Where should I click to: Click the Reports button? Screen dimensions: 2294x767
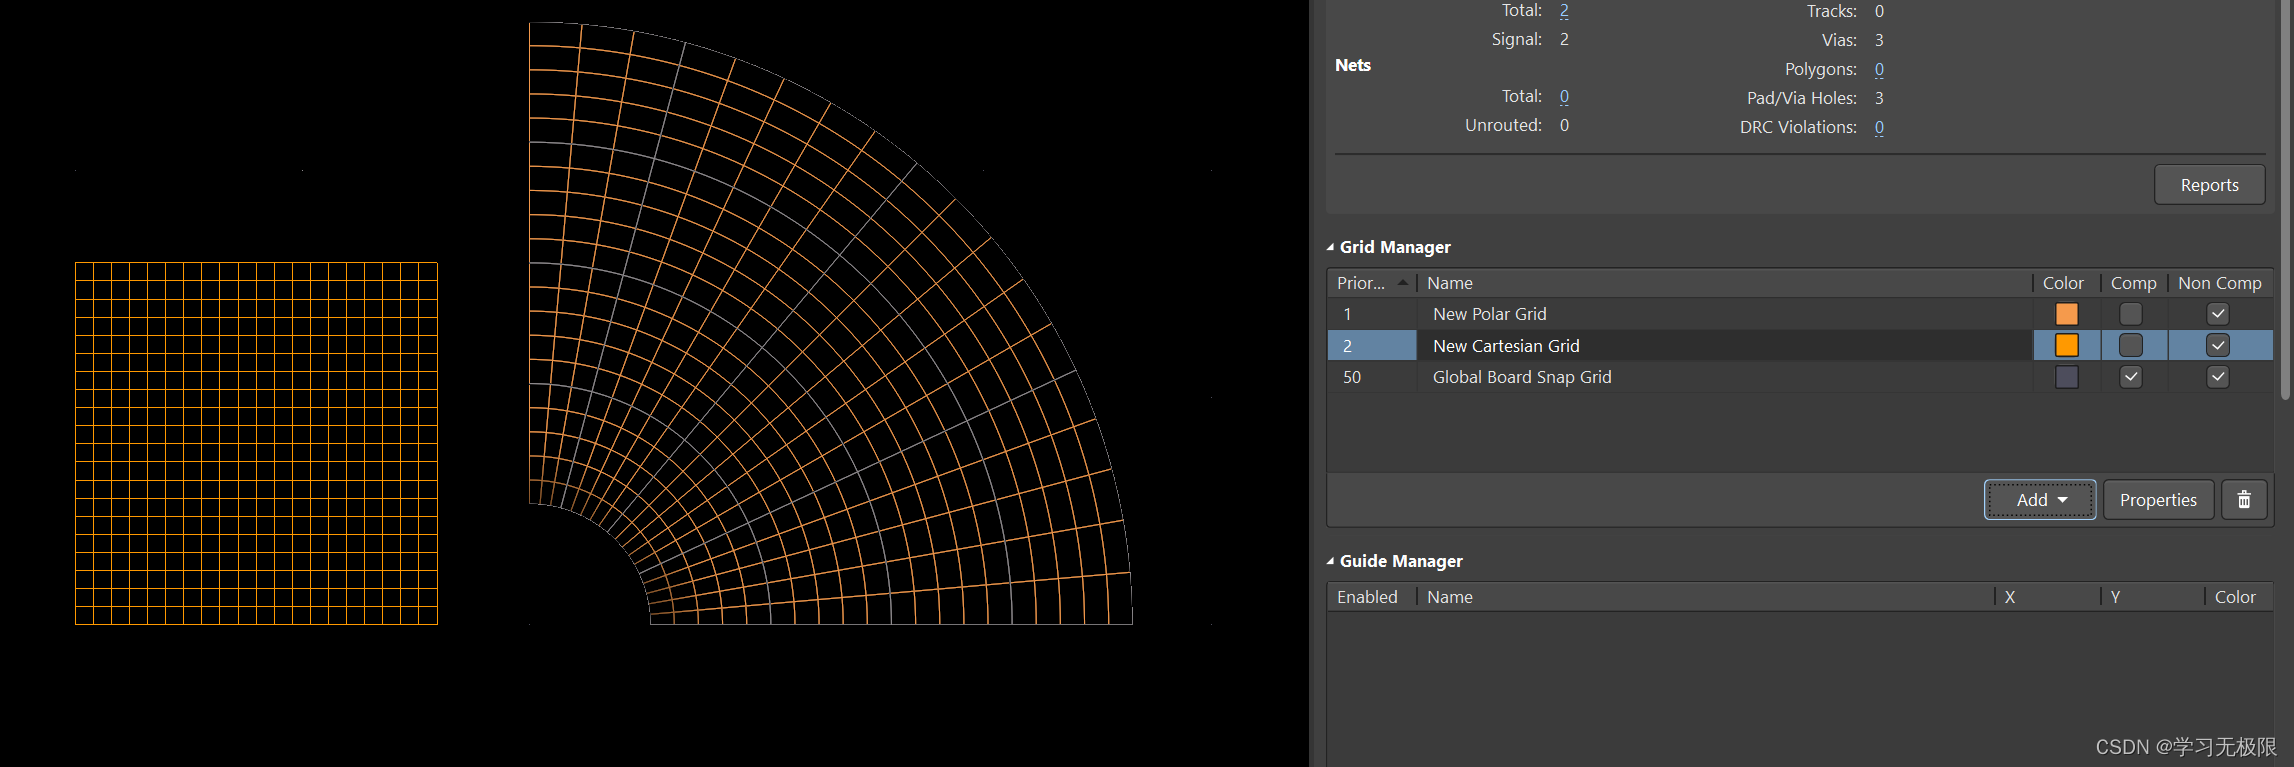click(x=2208, y=185)
